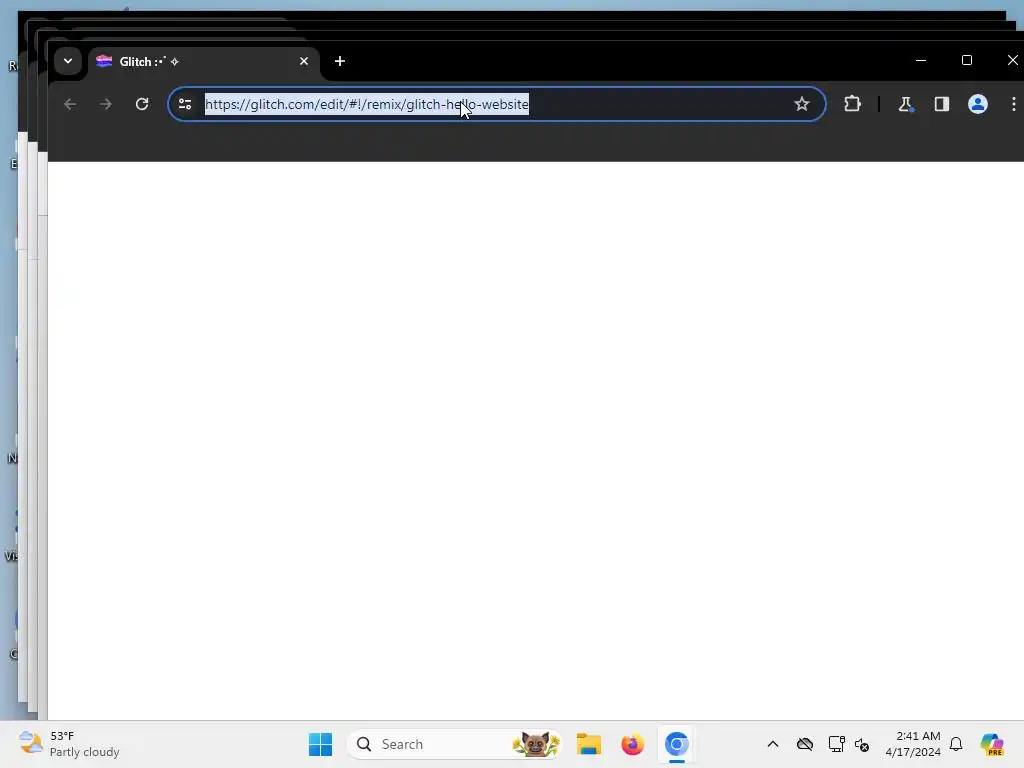The width and height of the screenshot is (1024, 768).
Task: Open the tab search dropdown chevron
Action: point(68,61)
